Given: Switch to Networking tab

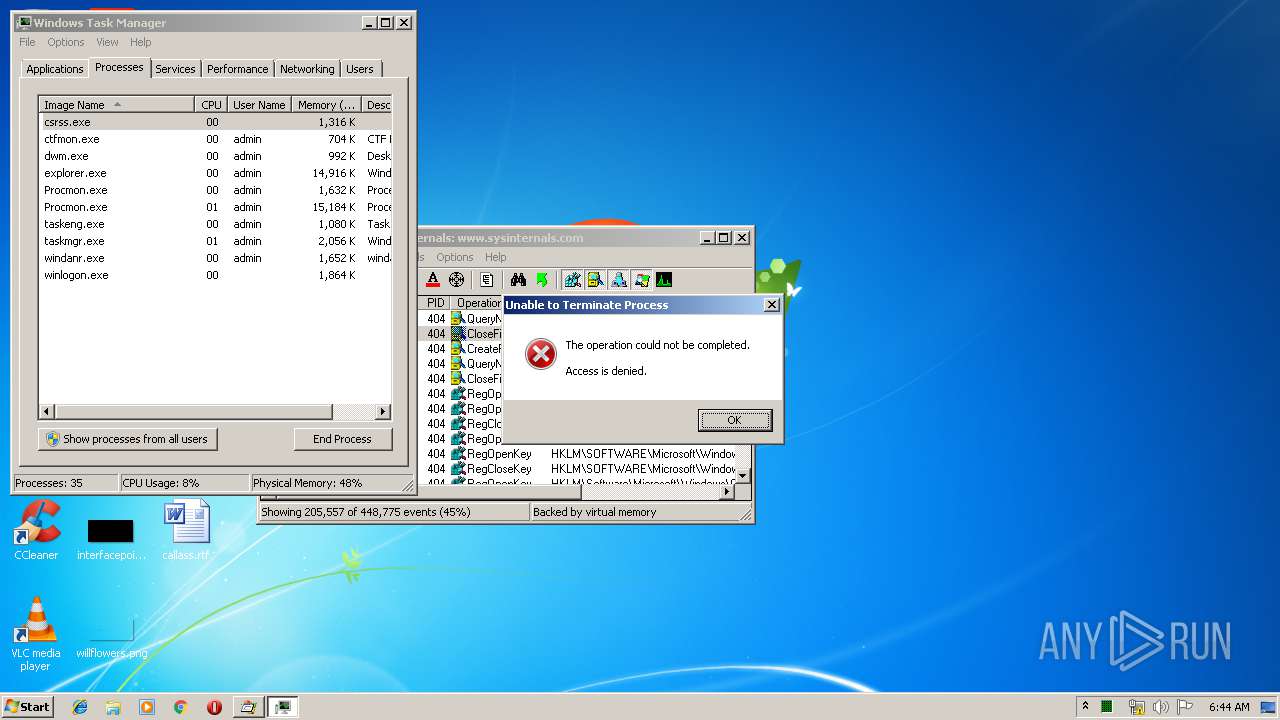Looking at the screenshot, I should tap(307, 69).
